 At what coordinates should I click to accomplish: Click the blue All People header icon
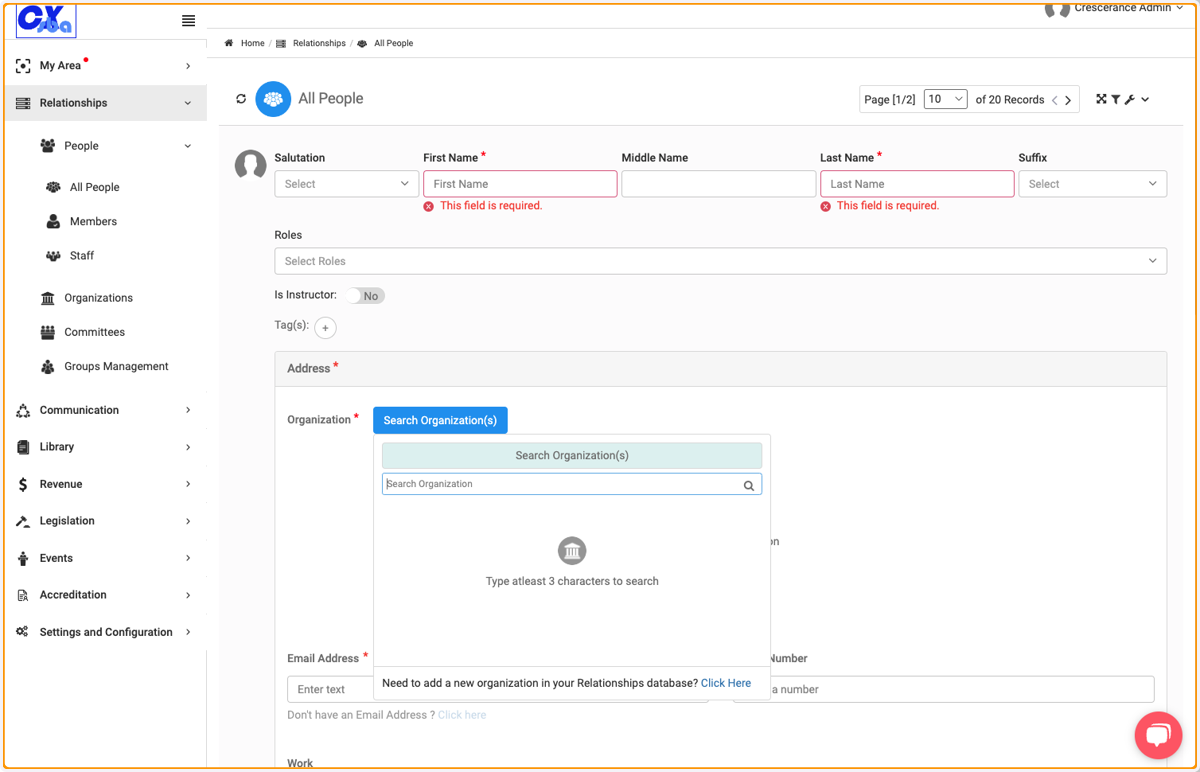point(273,99)
